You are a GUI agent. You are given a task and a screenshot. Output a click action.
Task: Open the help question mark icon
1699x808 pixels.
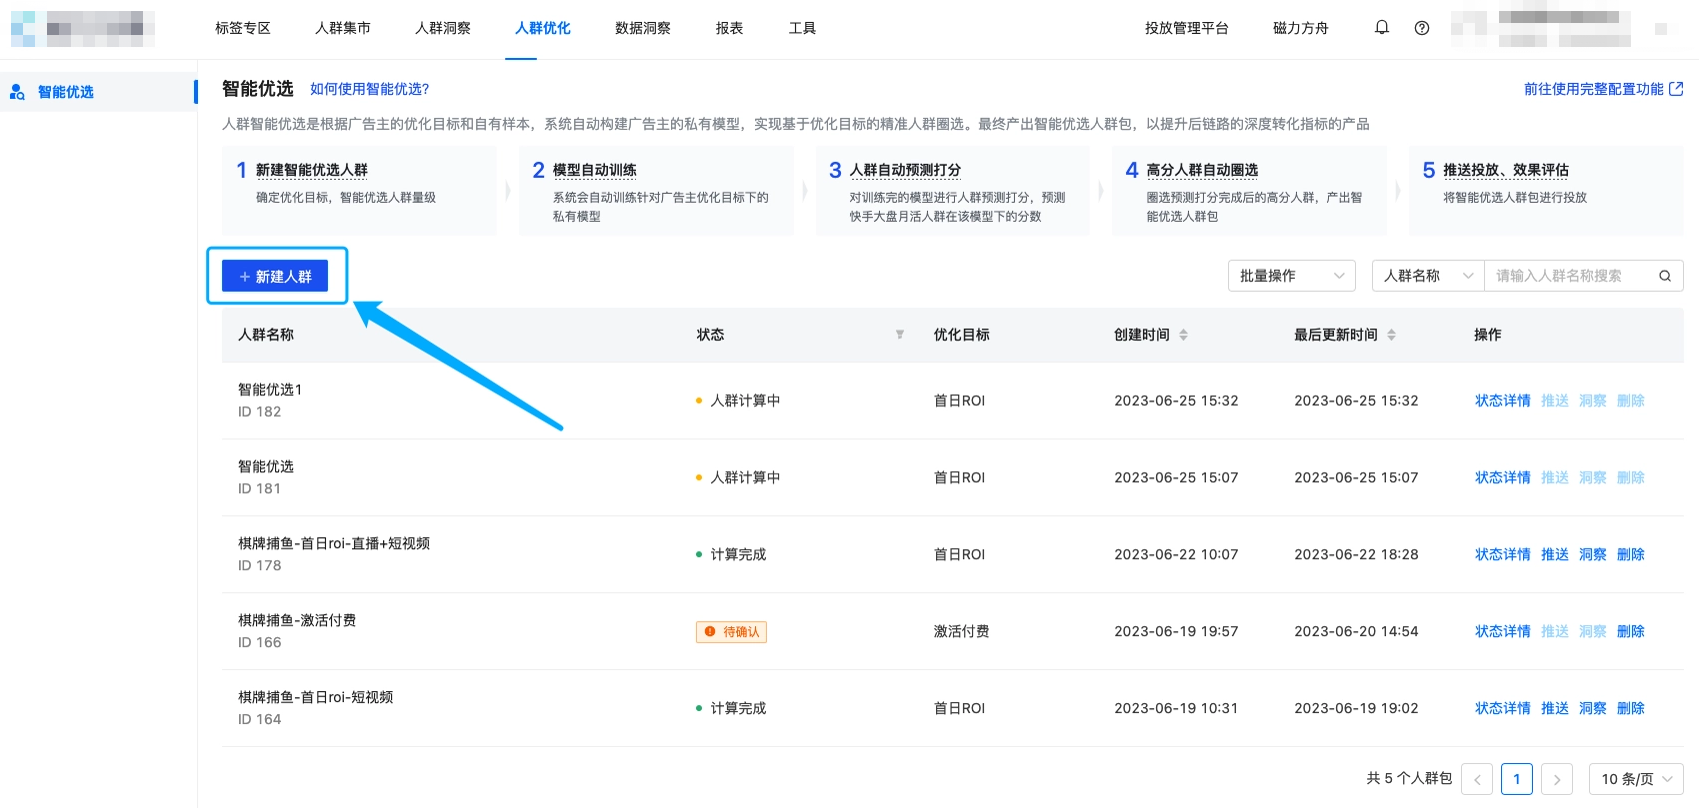1422,28
